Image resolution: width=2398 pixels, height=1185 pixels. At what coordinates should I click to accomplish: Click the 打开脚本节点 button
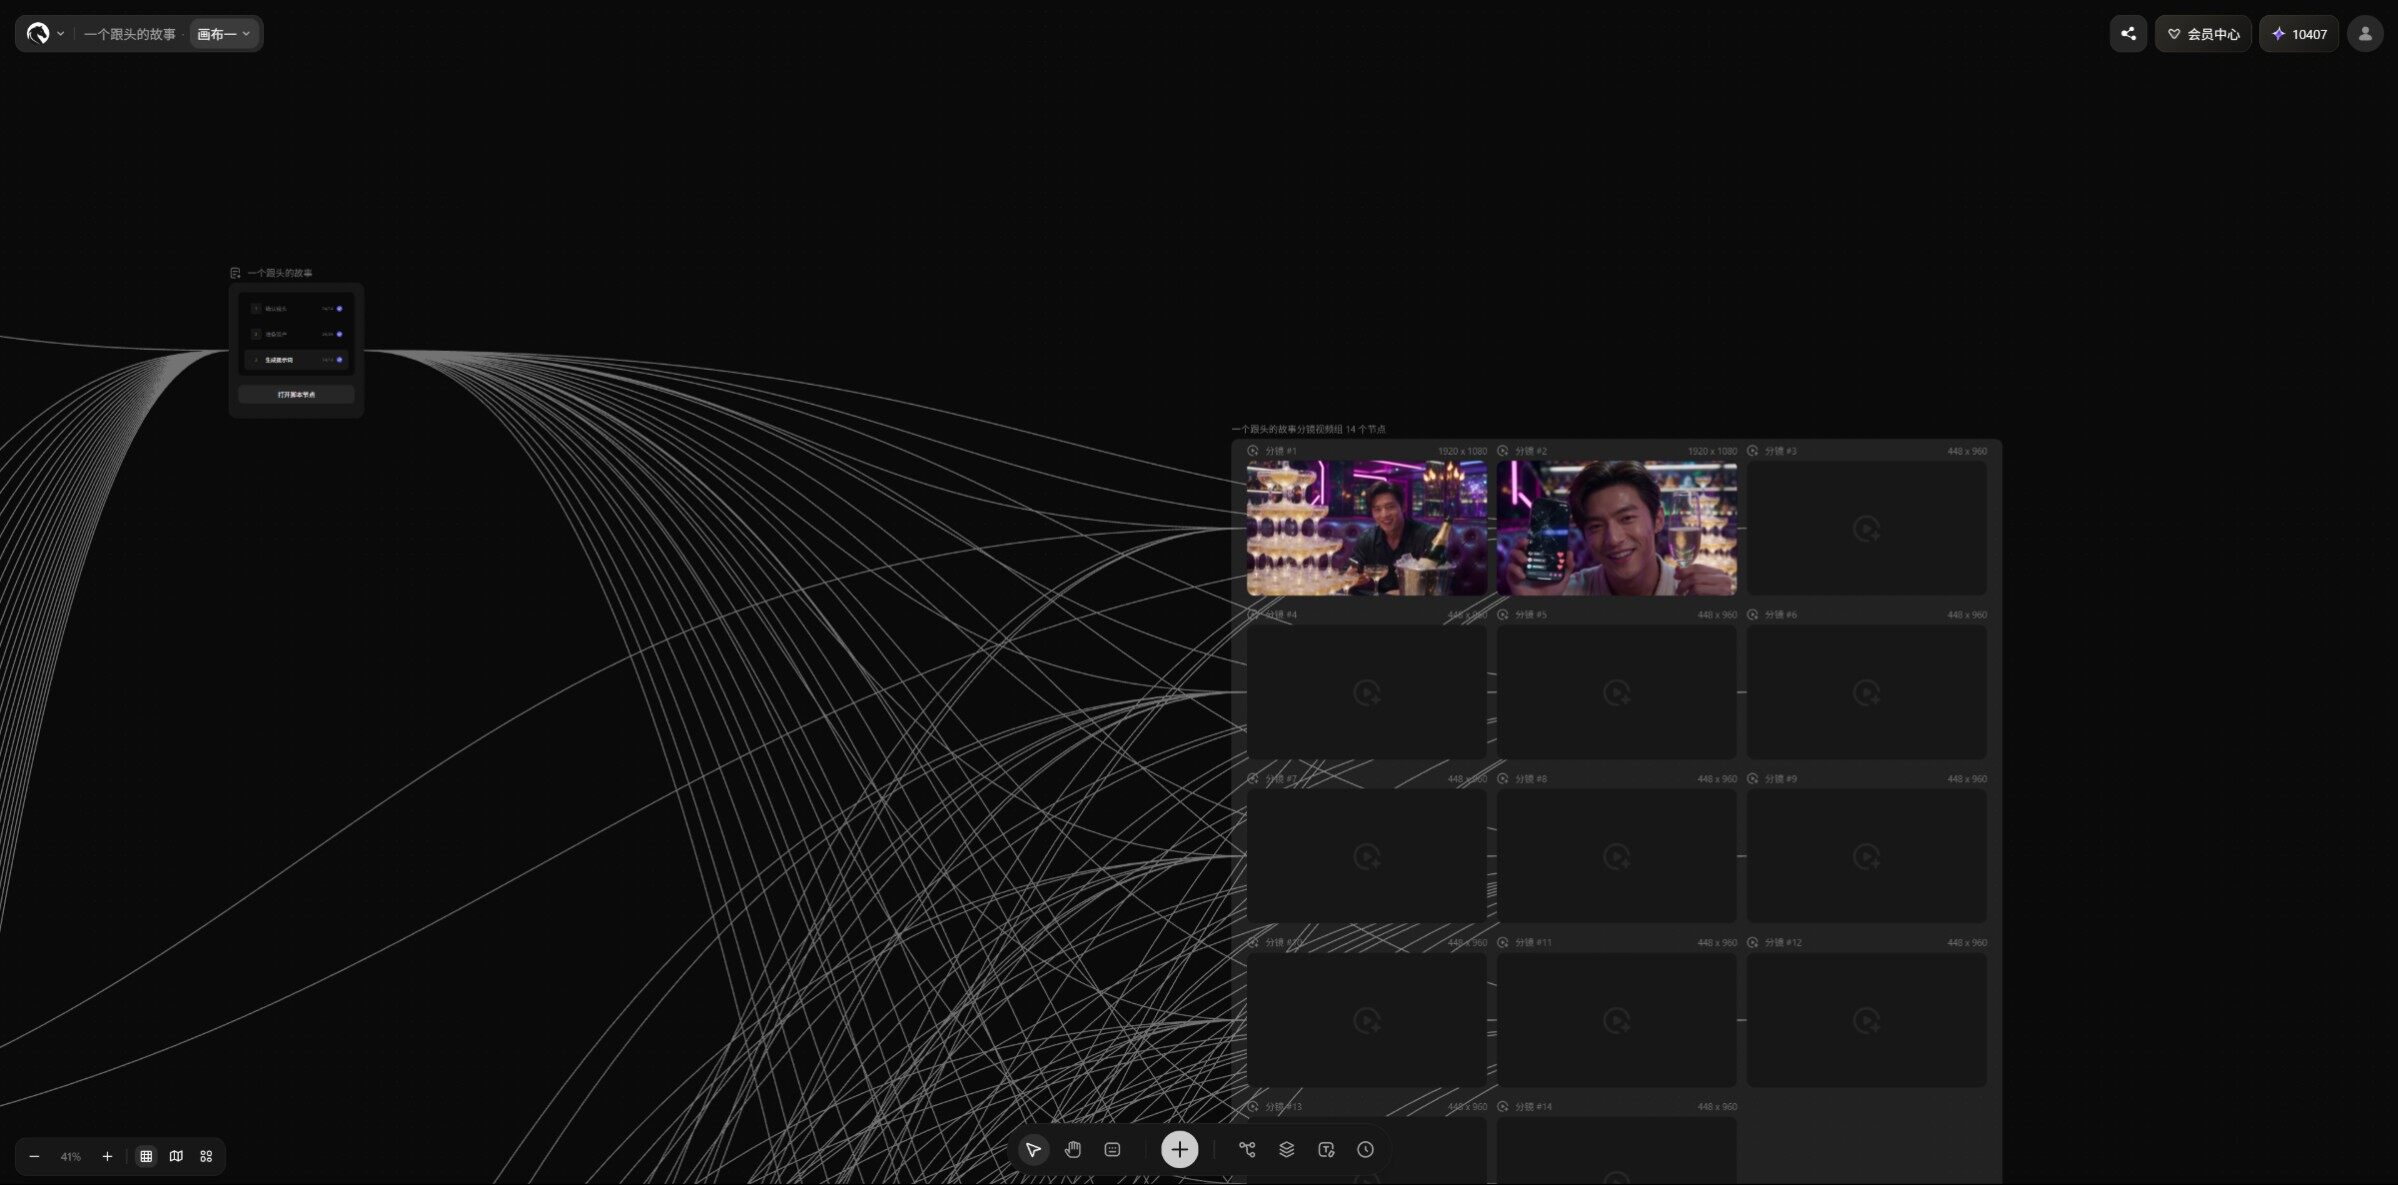296,395
